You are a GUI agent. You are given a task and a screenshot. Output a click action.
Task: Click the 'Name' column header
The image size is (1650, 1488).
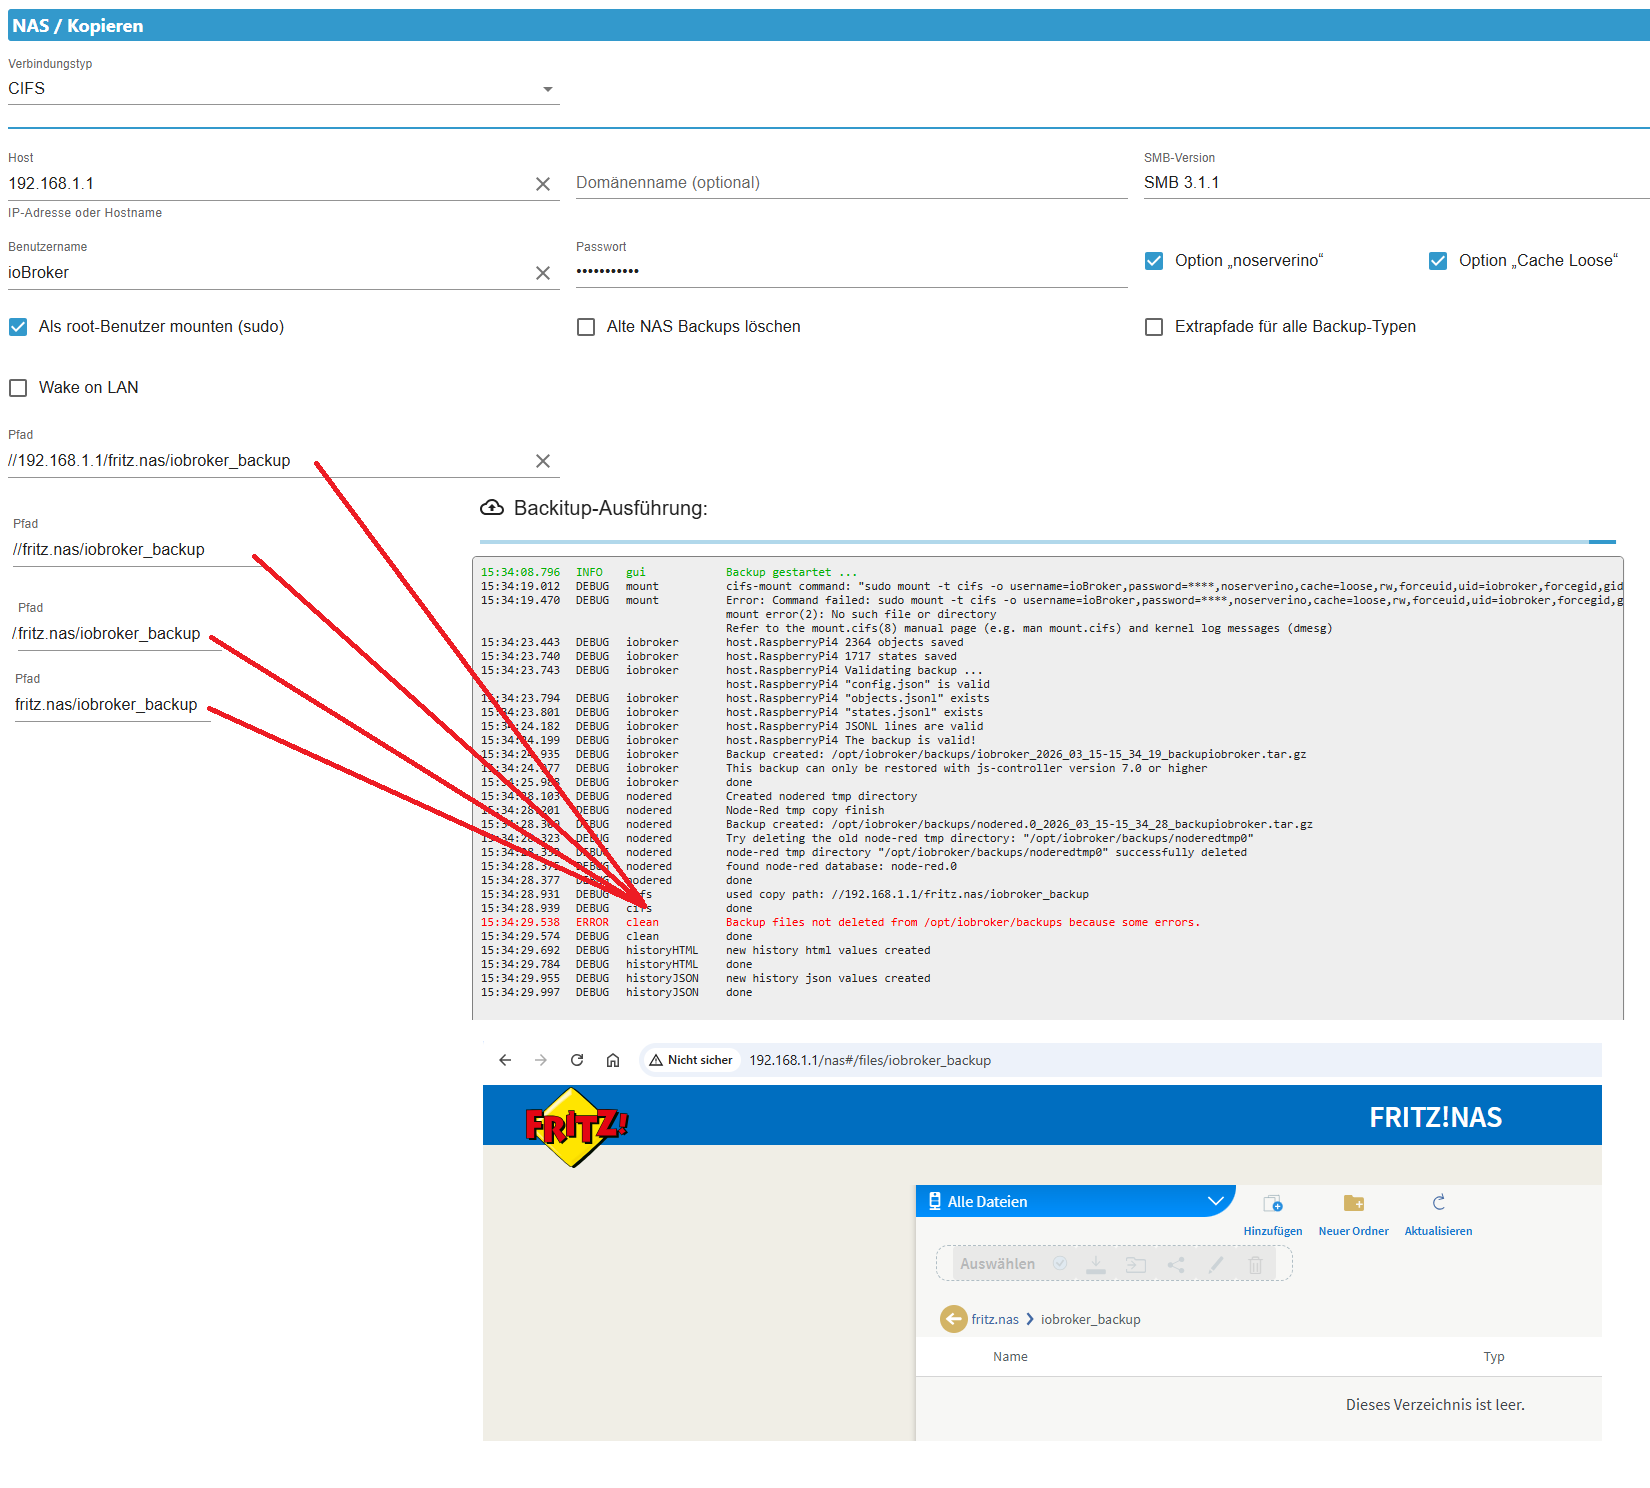pyautogui.click(x=1010, y=1357)
